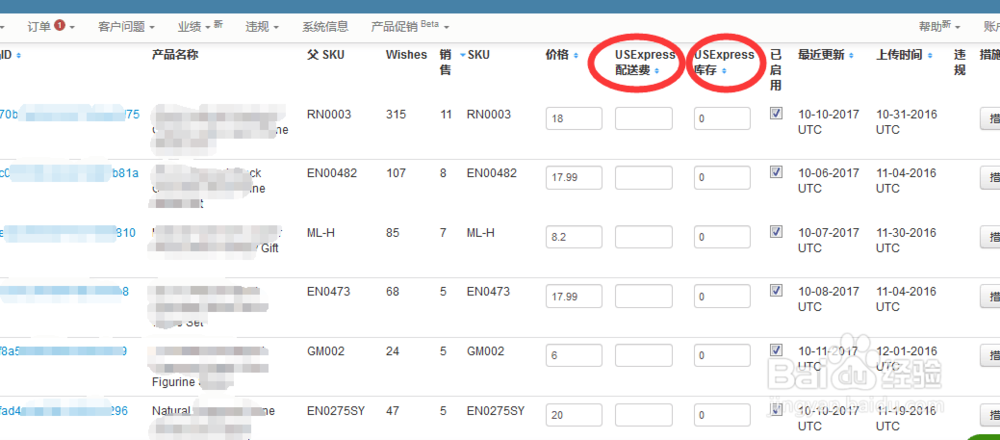Click the 产品名称 column header
This screenshot has width=1000, height=440.
pos(175,55)
